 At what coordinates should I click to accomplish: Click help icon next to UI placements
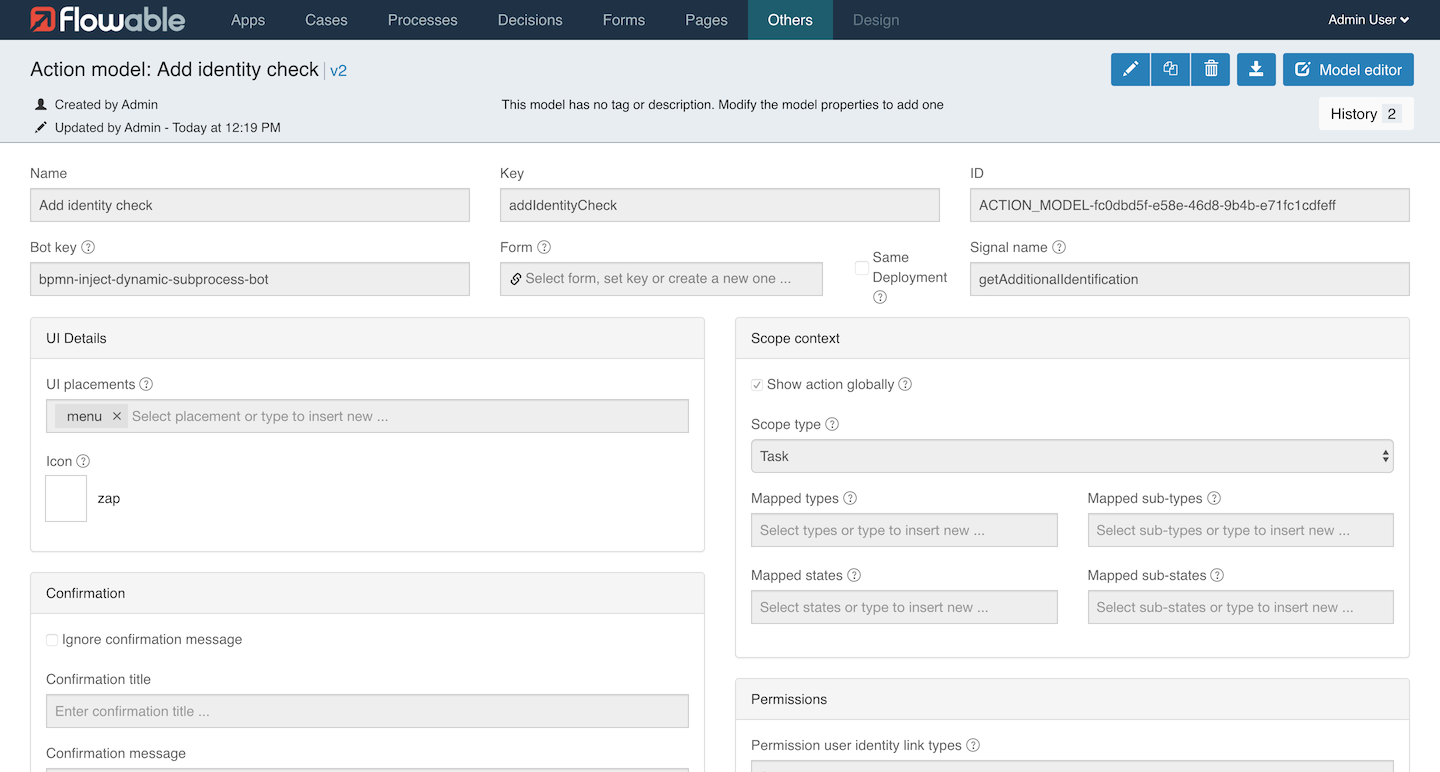tap(146, 384)
